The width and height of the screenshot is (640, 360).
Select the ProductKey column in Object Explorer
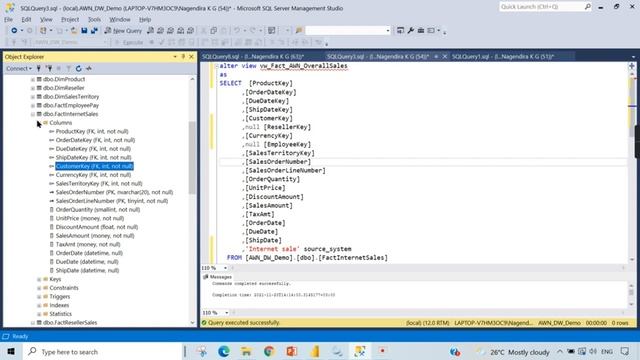92,131
